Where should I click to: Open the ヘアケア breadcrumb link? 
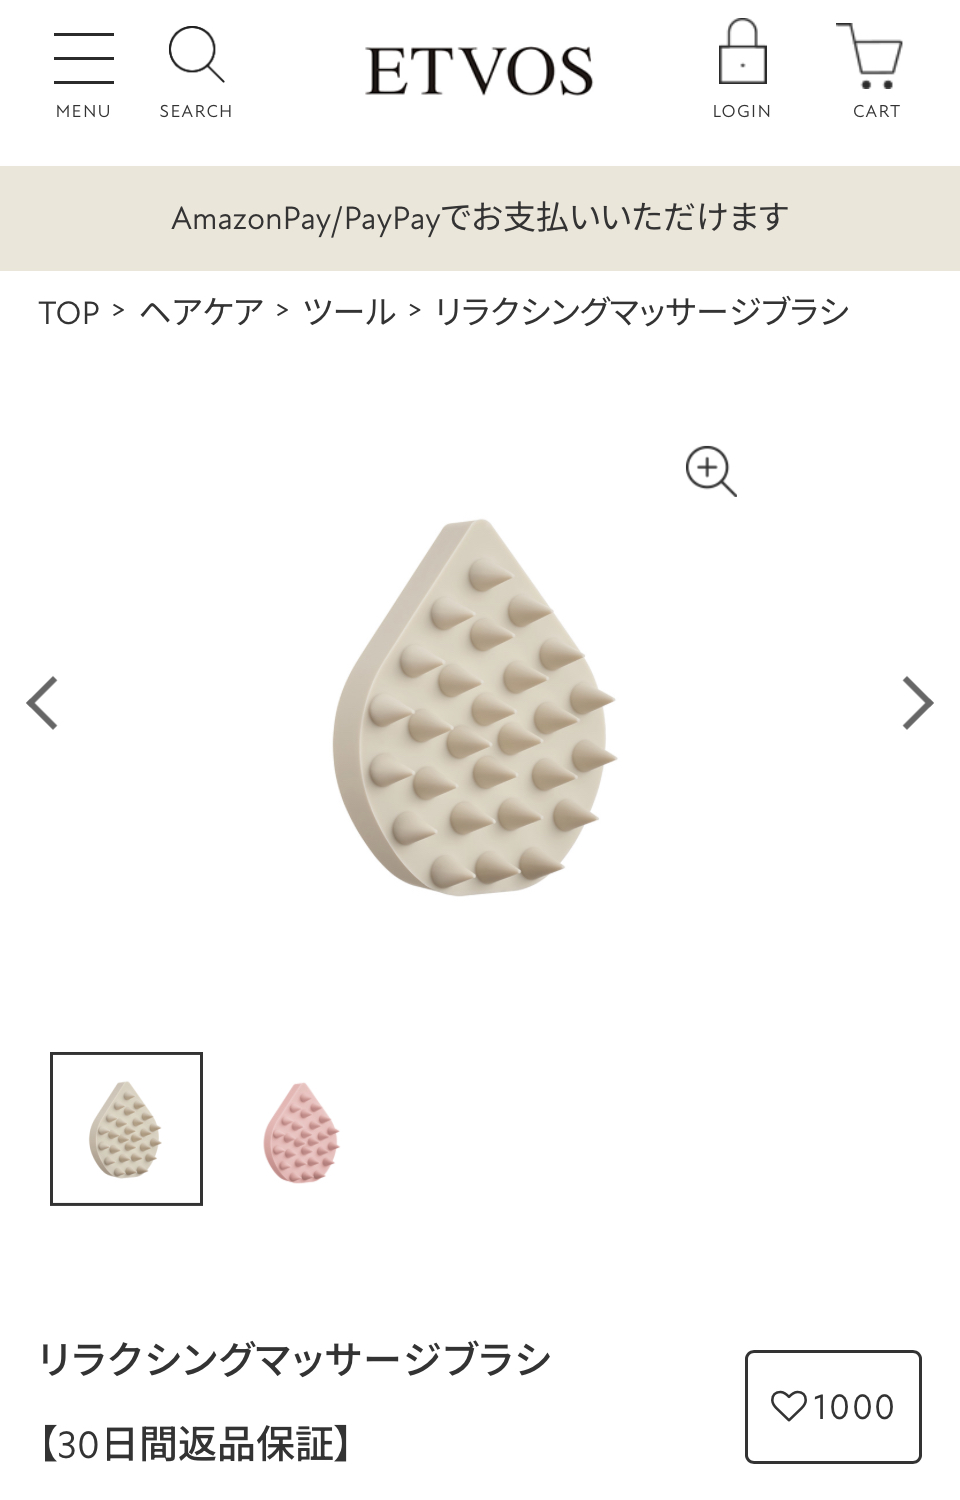(201, 312)
